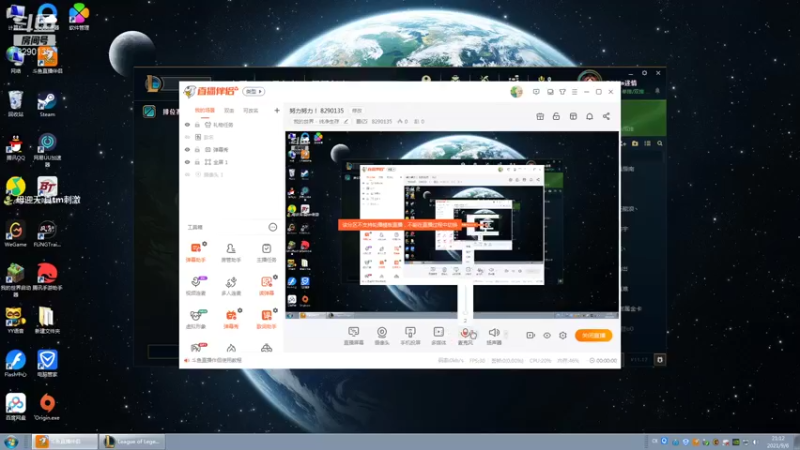Click the 麦克风 microphone icon
800x450 pixels.
tap(465, 333)
